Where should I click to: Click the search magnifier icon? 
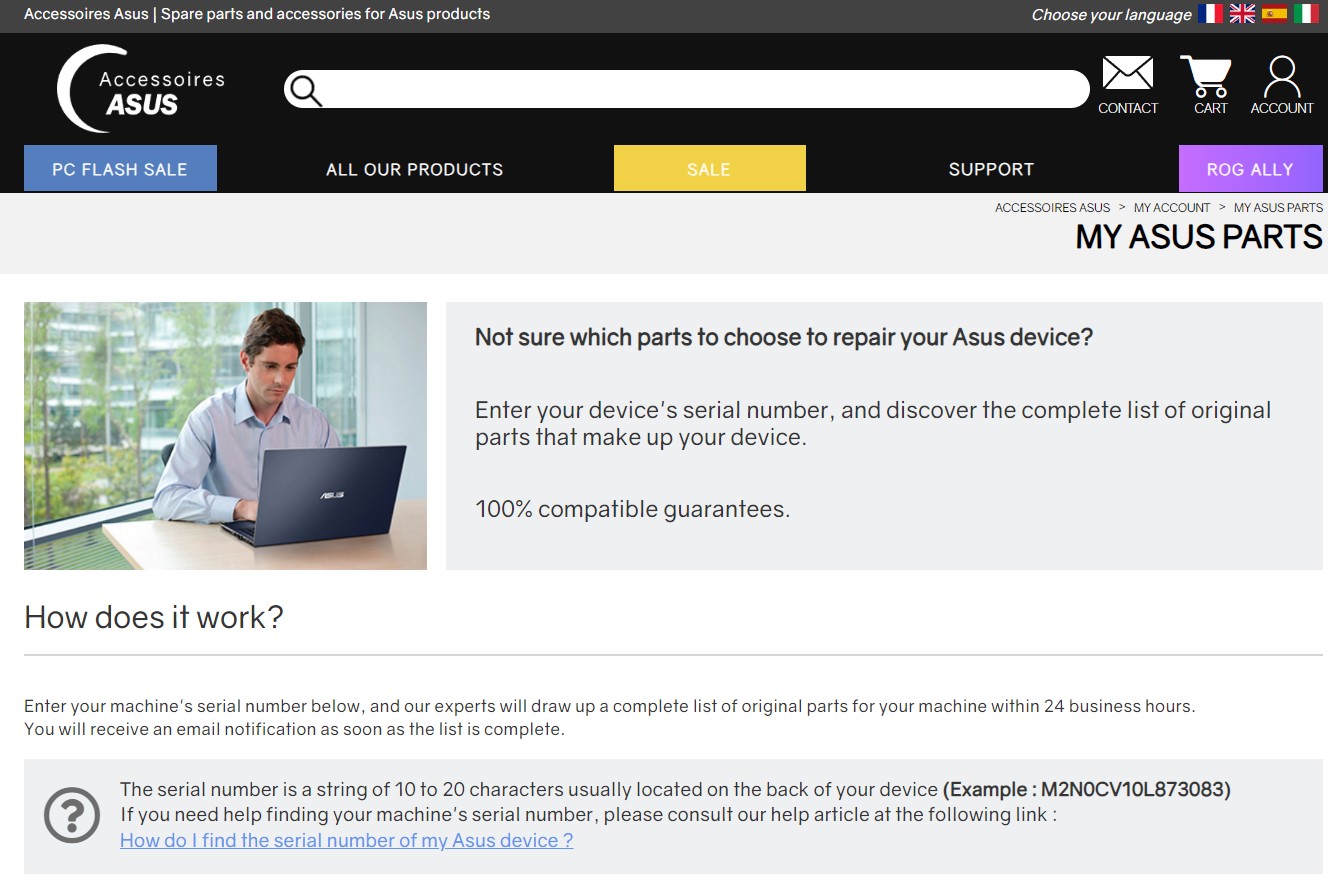(x=305, y=90)
